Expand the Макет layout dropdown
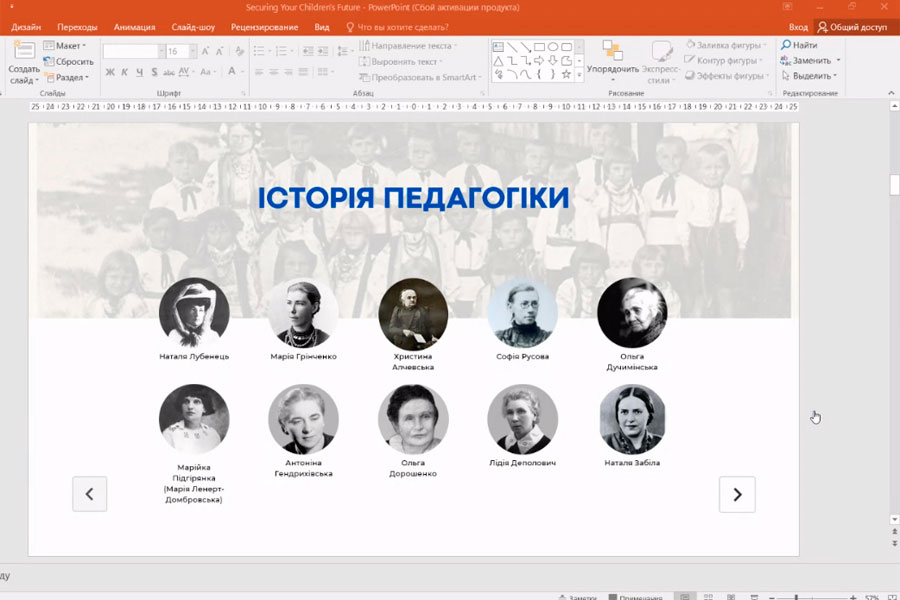900x600 pixels. [x=70, y=46]
